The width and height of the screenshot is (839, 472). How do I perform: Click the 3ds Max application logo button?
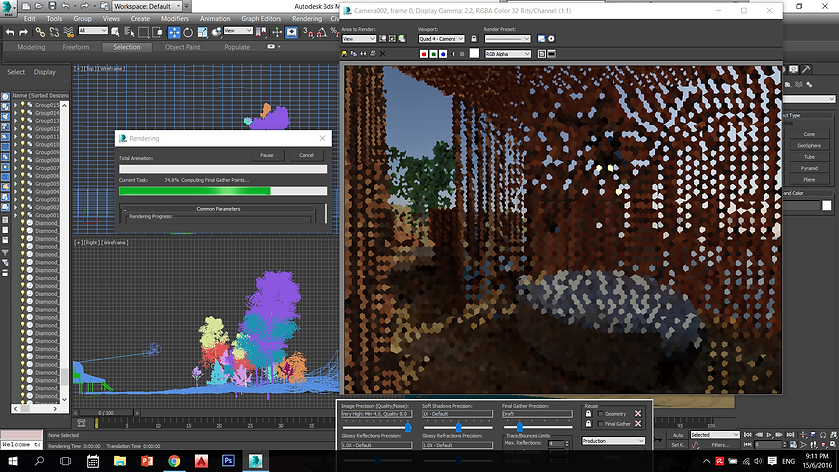(7, 7)
